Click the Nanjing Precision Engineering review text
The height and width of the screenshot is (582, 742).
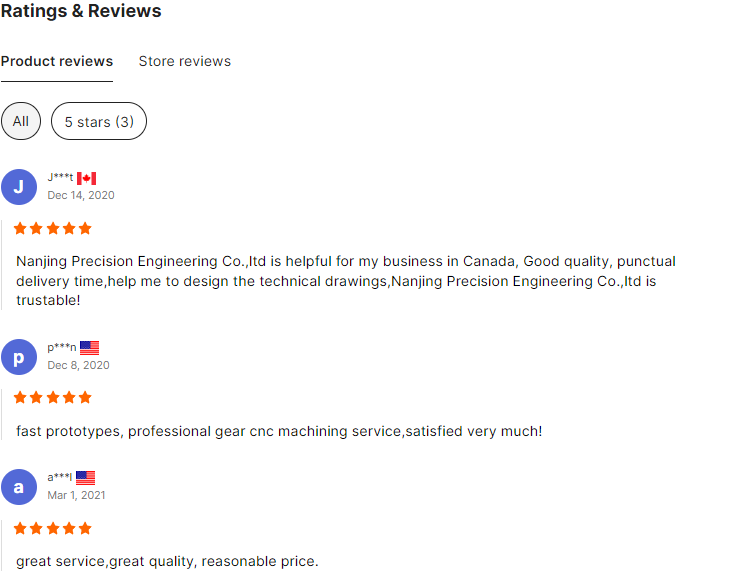tap(345, 281)
